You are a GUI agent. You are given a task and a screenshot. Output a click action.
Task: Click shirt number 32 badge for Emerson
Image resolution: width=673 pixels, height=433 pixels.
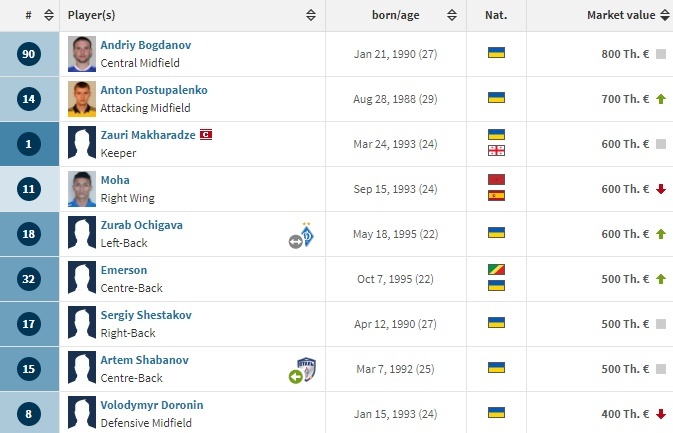coord(29,279)
